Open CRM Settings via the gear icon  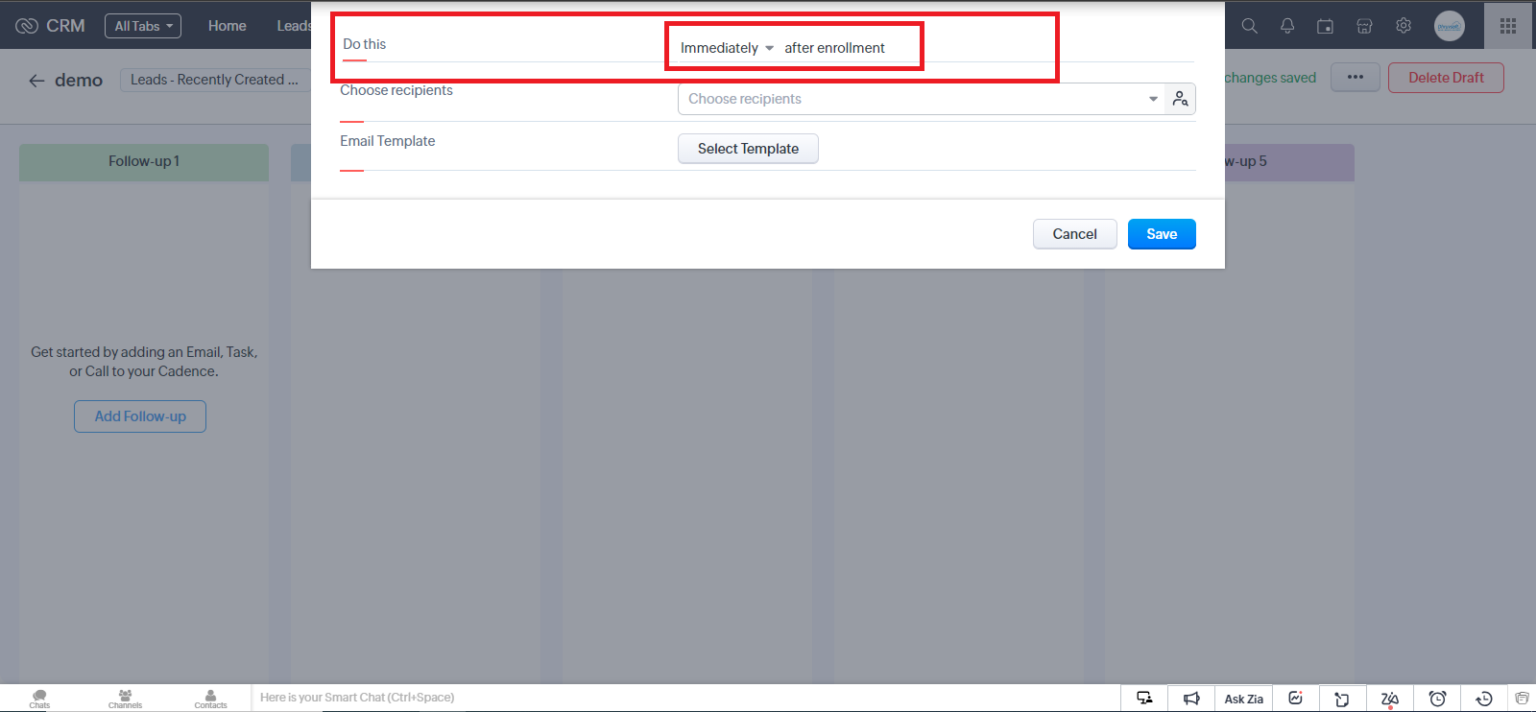click(x=1403, y=25)
